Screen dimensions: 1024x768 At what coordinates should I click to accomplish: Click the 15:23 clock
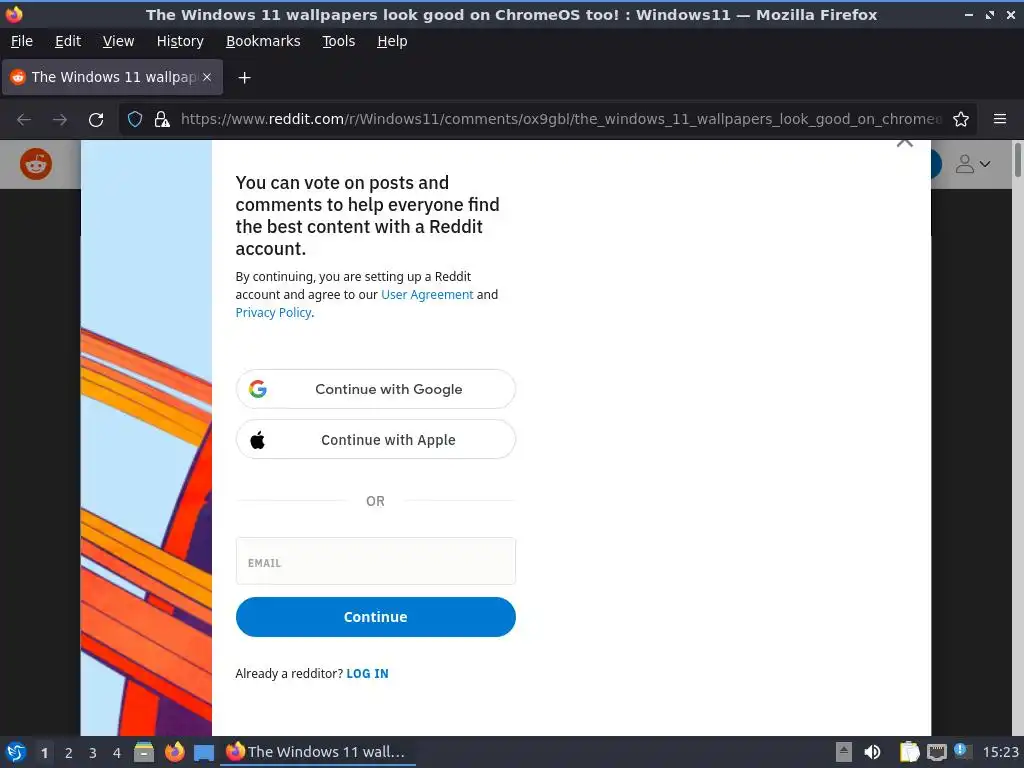(1000, 752)
